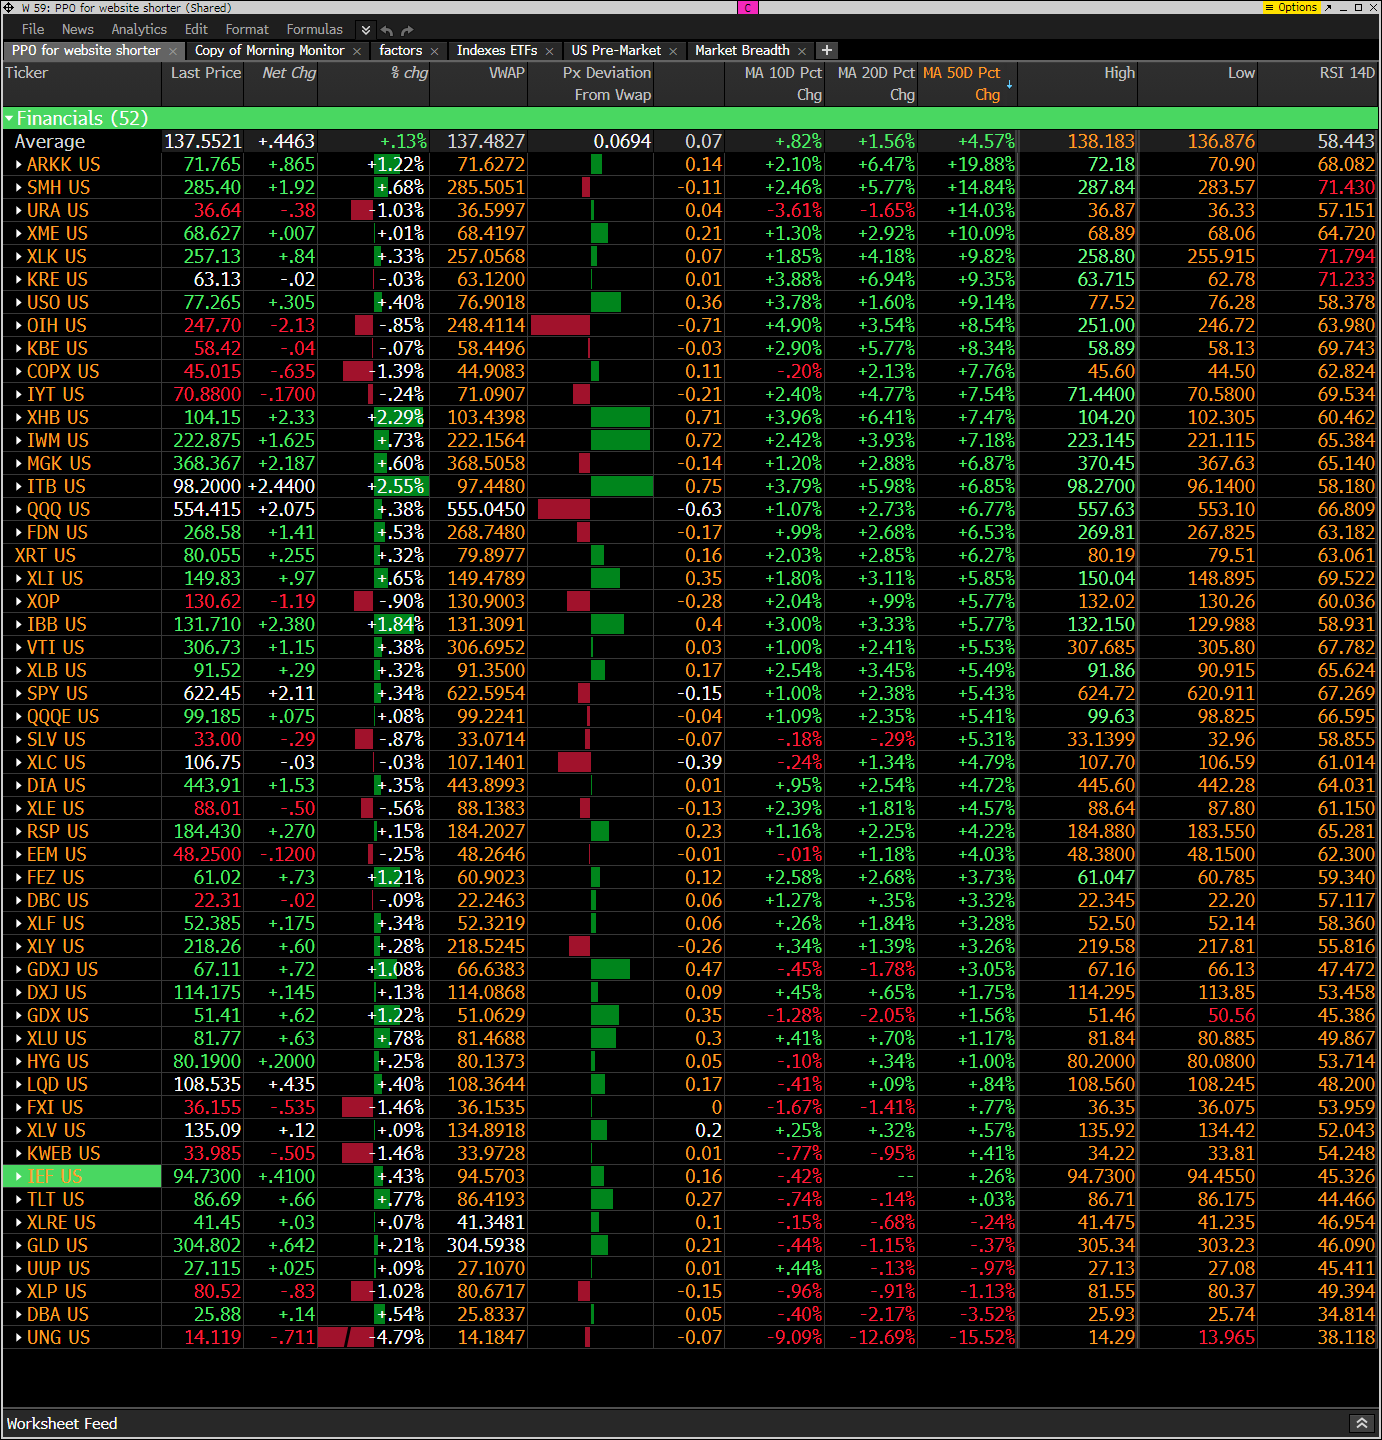Expand the ARKK US row
This screenshot has width=1382, height=1440.
[x=19, y=165]
